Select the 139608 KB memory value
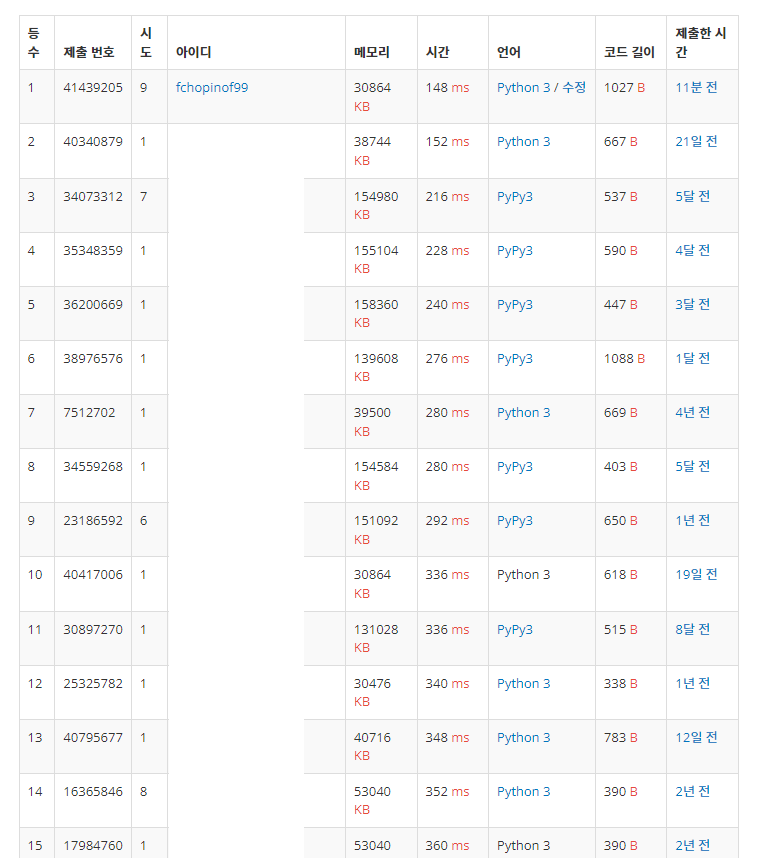This screenshot has width=777, height=858. click(x=376, y=368)
